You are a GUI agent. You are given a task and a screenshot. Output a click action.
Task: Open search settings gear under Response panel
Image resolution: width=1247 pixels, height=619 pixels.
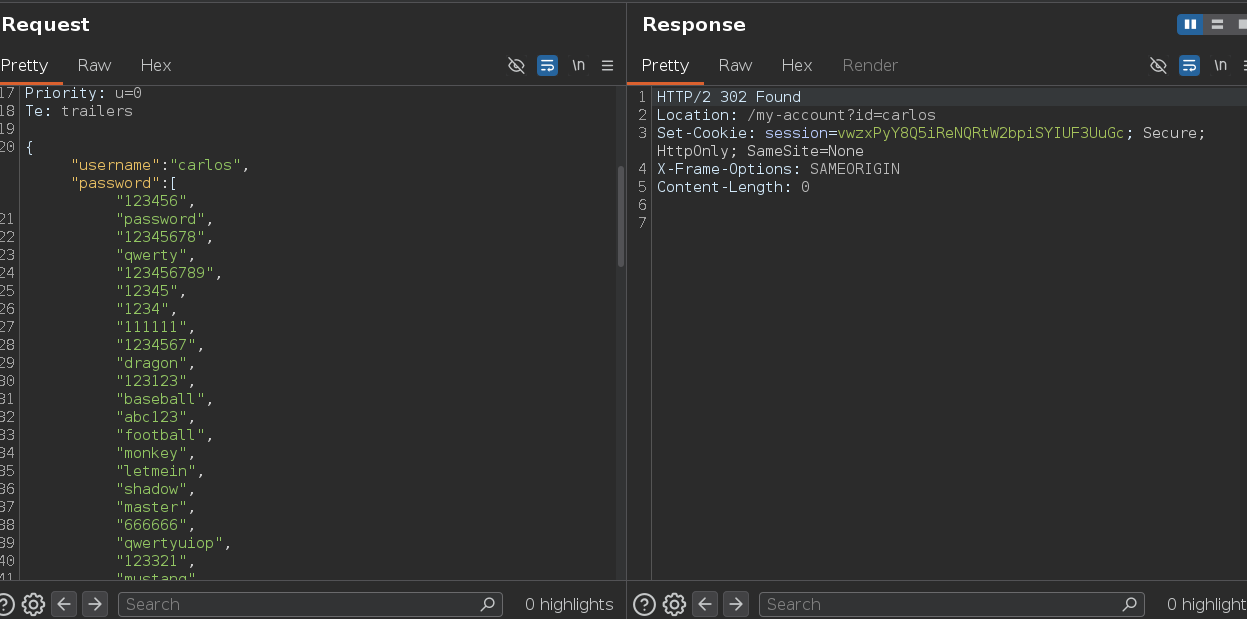point(674,604)
